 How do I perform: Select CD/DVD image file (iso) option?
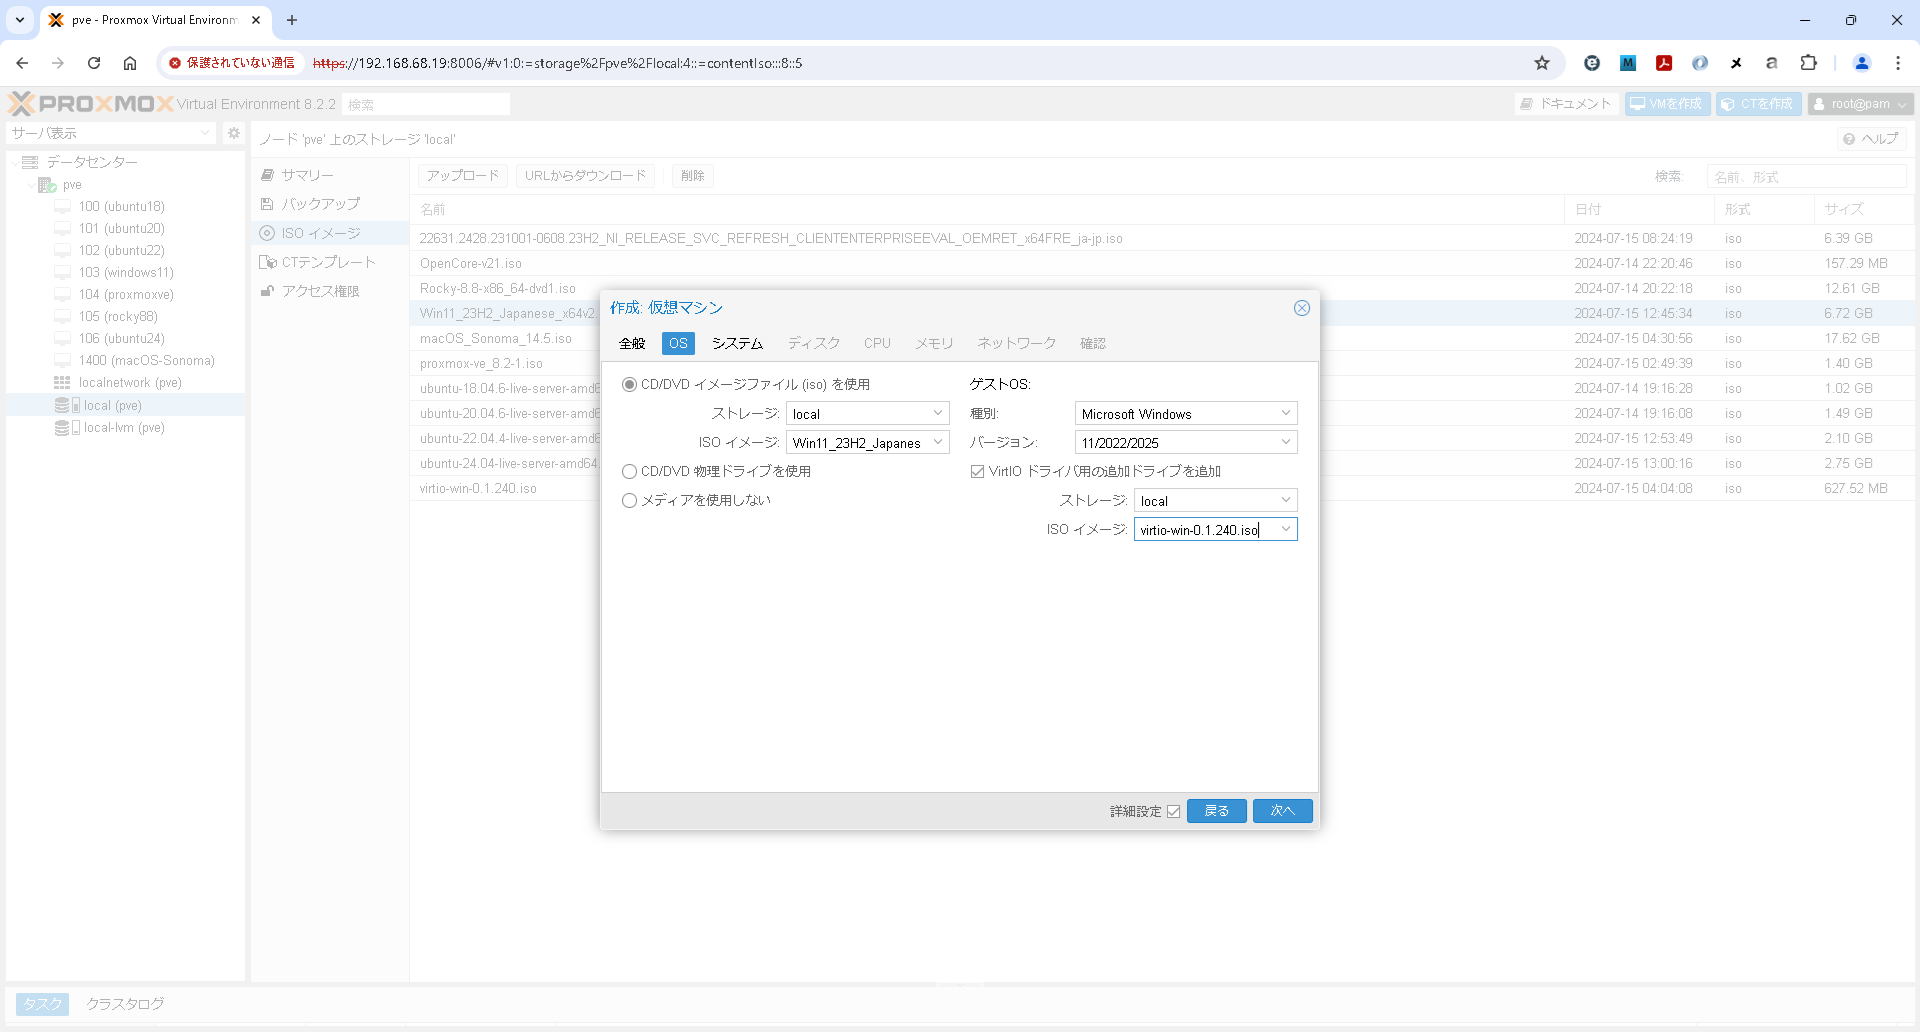tap(629, 385)
